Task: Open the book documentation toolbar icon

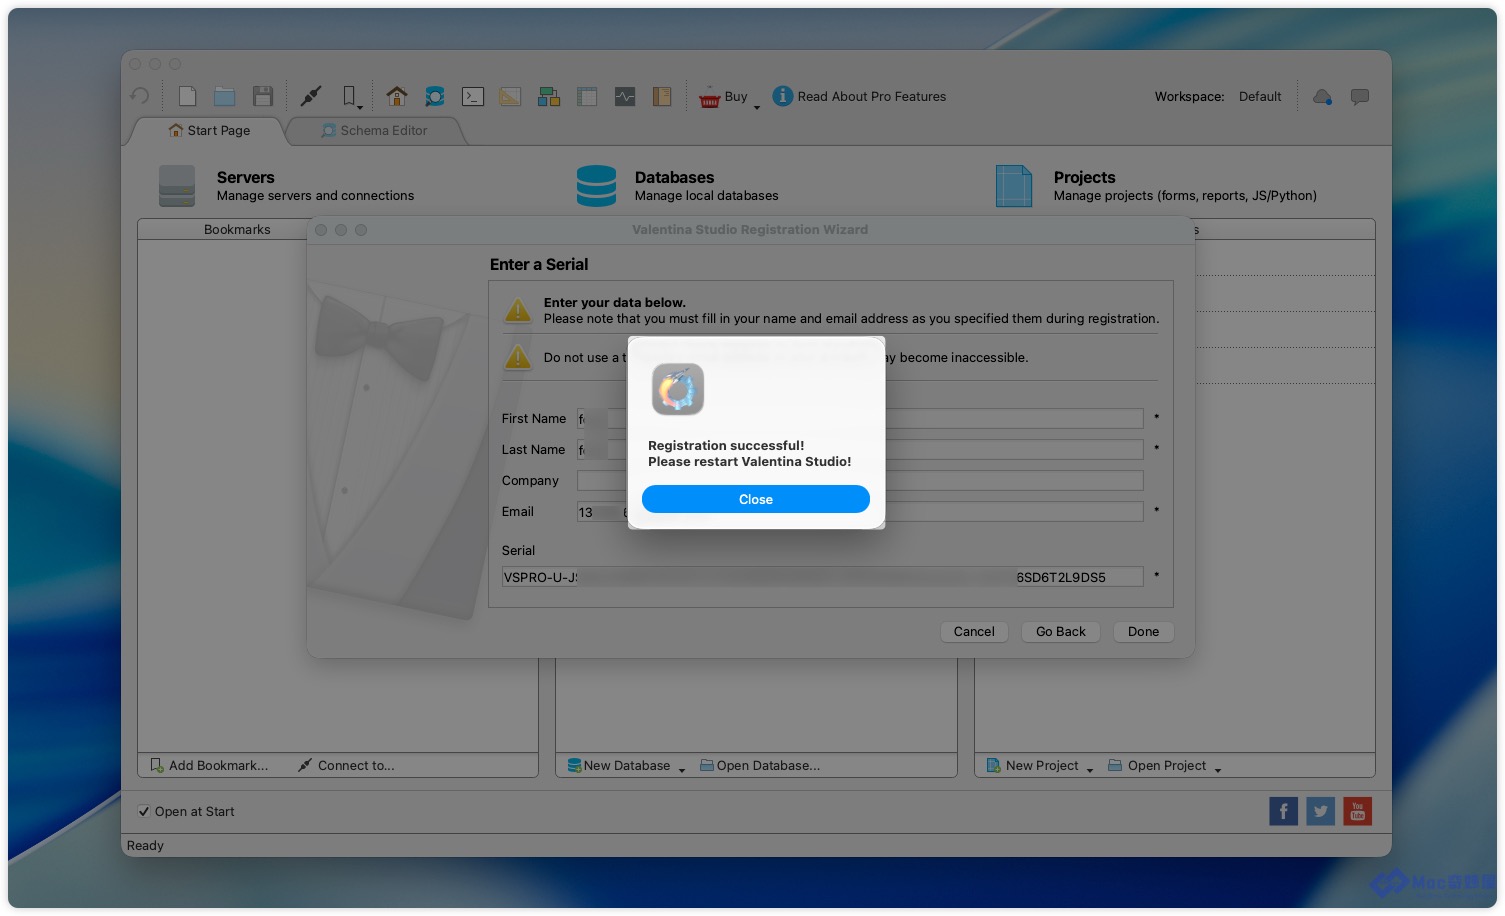Action: (x=662, y=96)
